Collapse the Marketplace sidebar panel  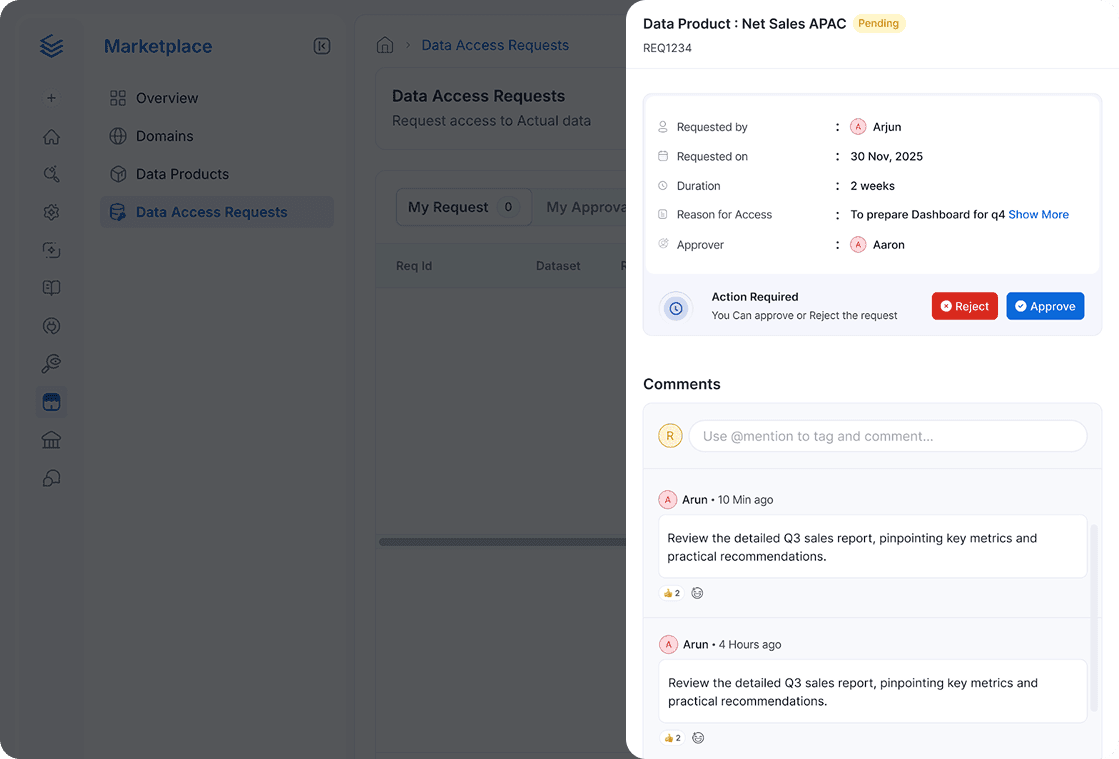tap(322, 46)
